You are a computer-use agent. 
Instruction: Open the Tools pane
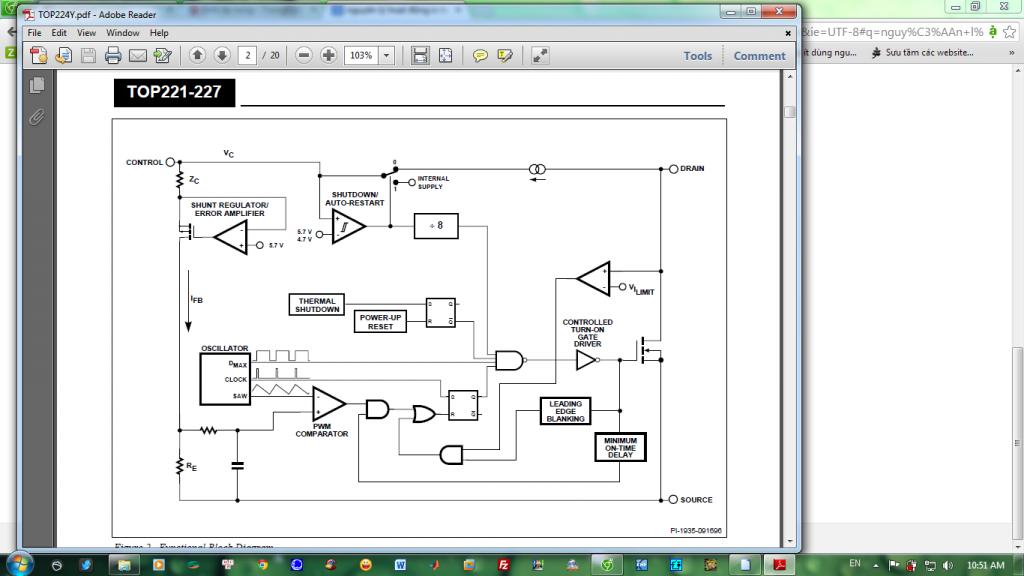tap(697, 56)
